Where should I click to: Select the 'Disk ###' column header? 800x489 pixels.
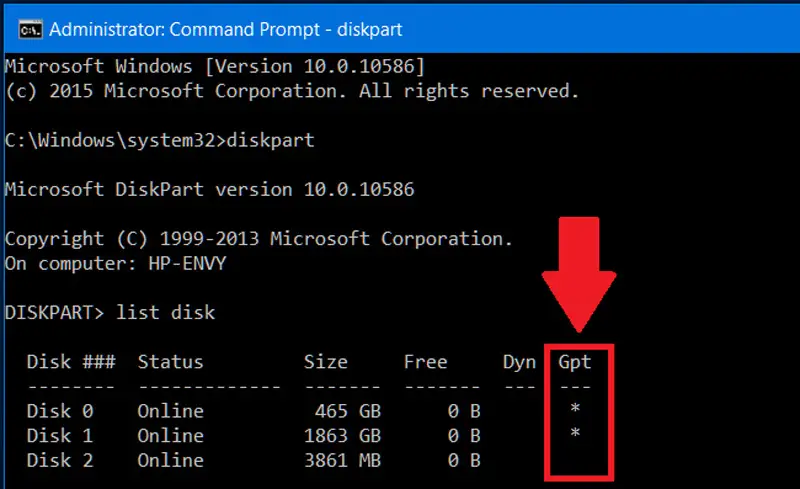pyautogui.click(x=70, y=362)
